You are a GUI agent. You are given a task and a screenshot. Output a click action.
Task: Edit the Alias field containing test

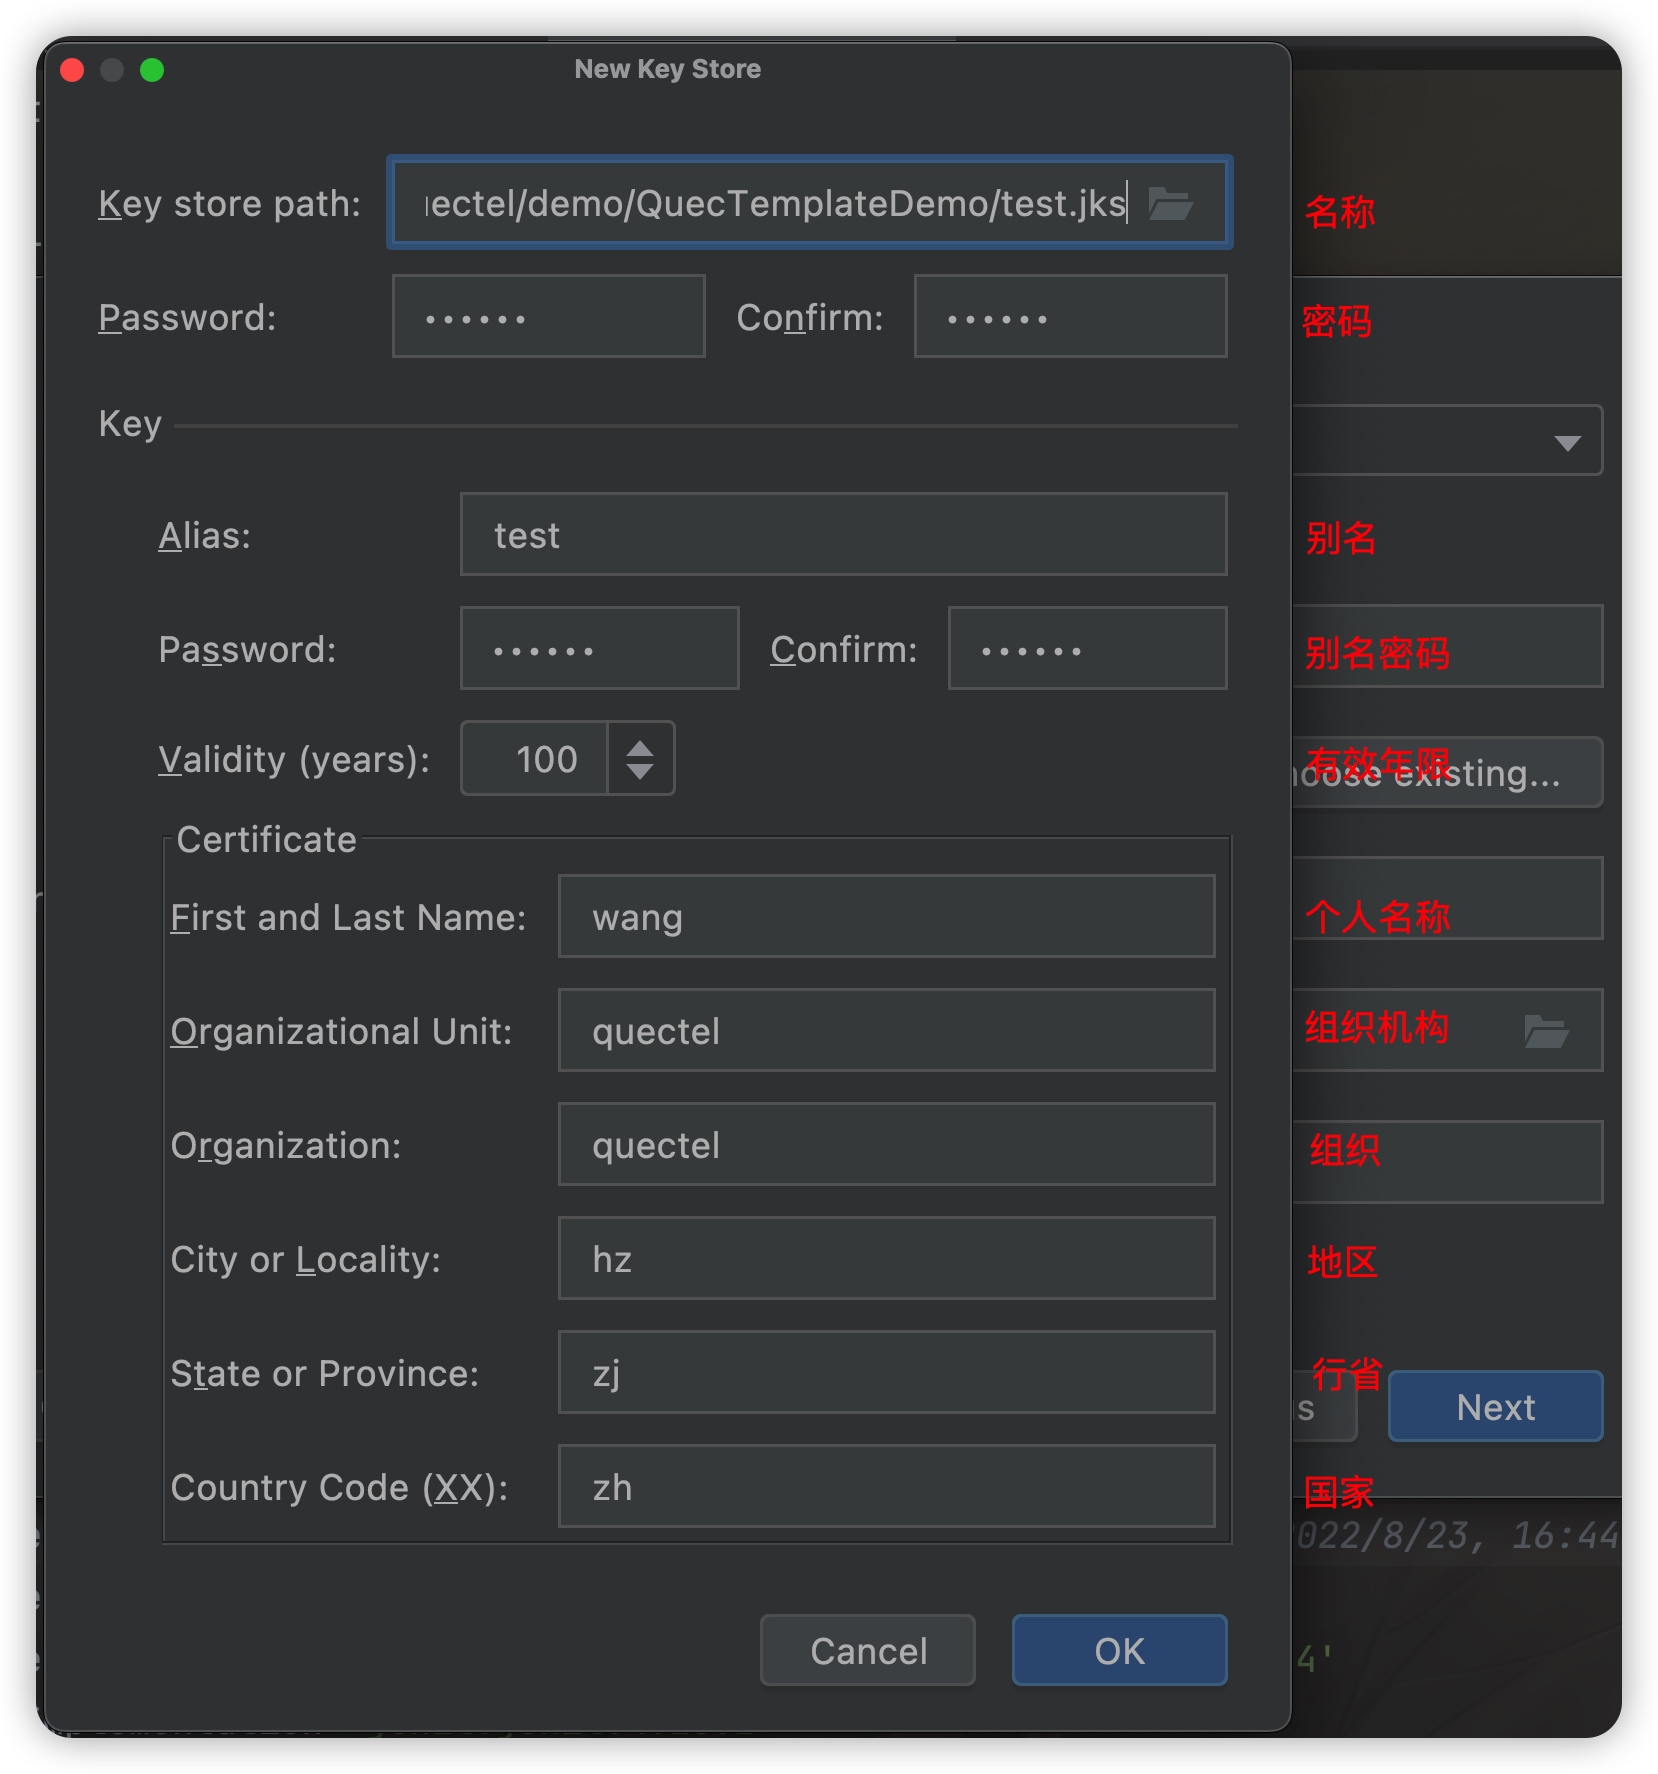(x=843, y=534)
